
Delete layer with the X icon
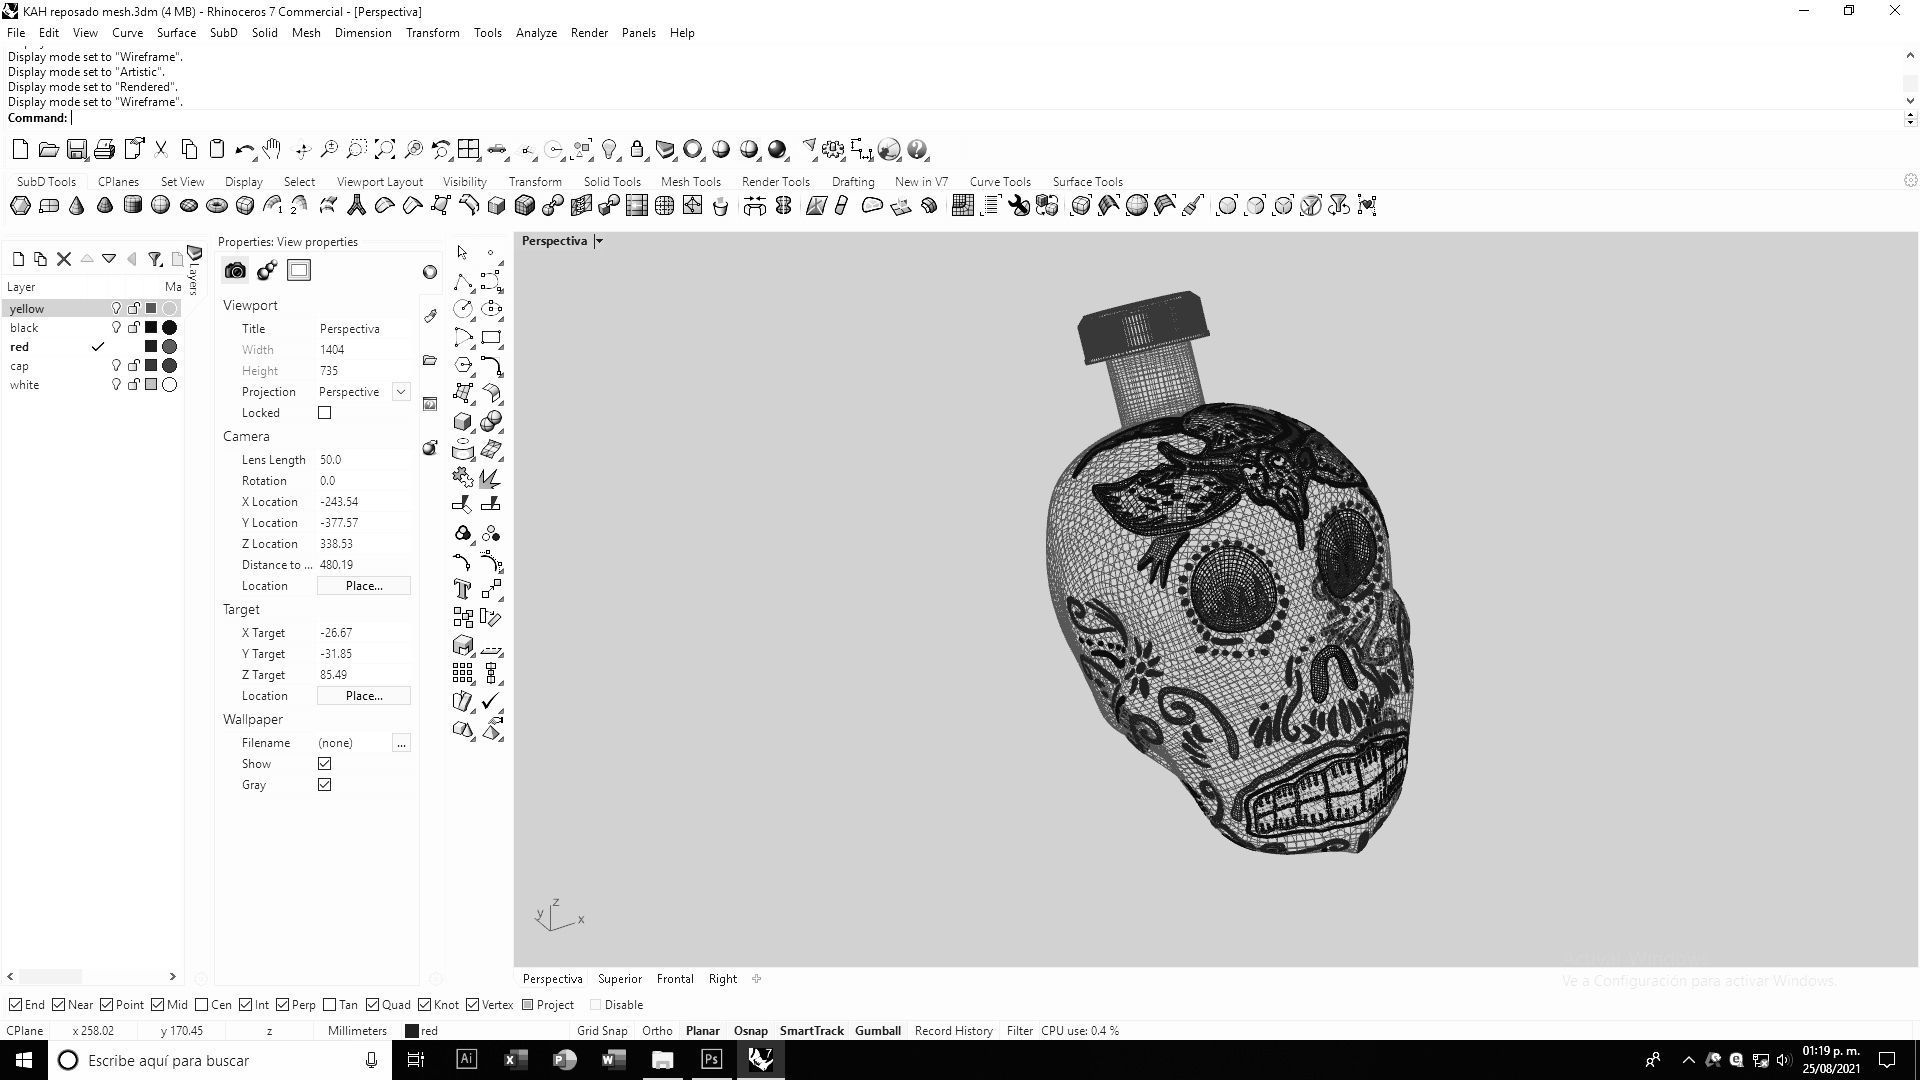(64, 259)
